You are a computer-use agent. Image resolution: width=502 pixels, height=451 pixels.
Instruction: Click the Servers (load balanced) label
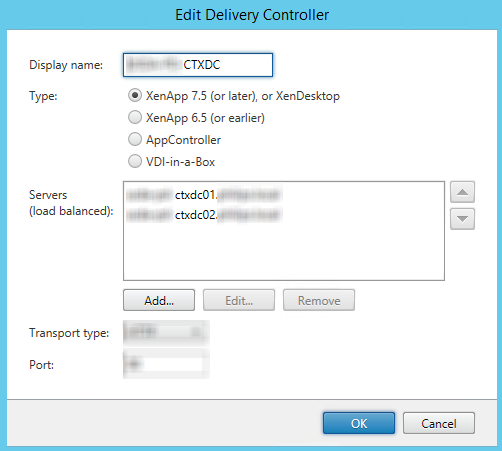tap(71, 203)
